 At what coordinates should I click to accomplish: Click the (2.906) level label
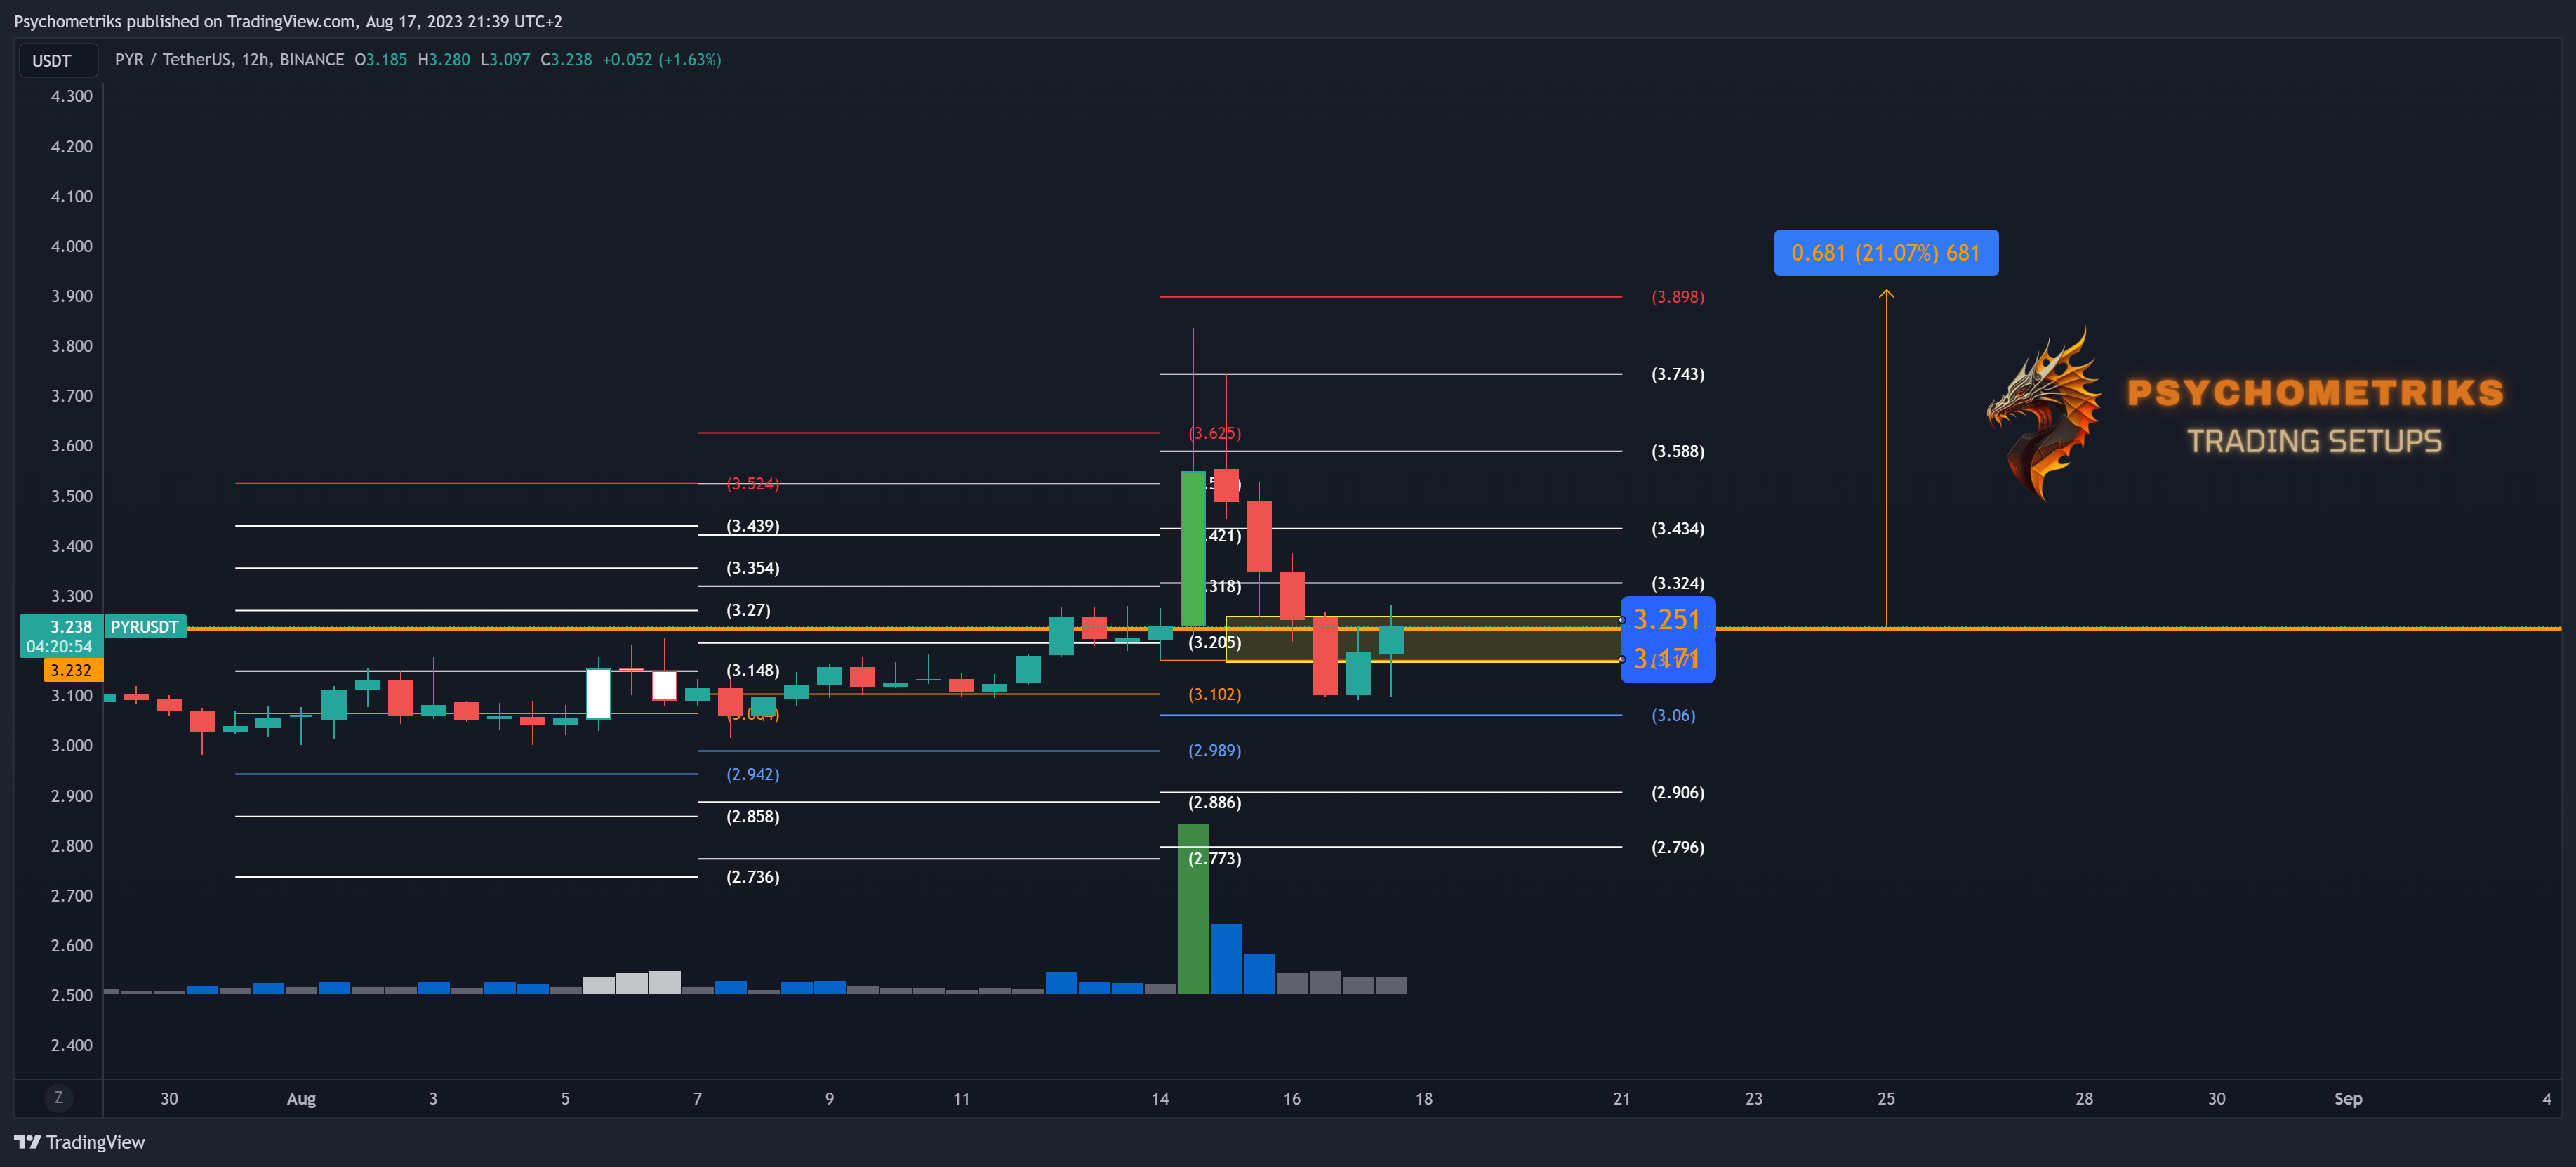(x=1678, y=793)
